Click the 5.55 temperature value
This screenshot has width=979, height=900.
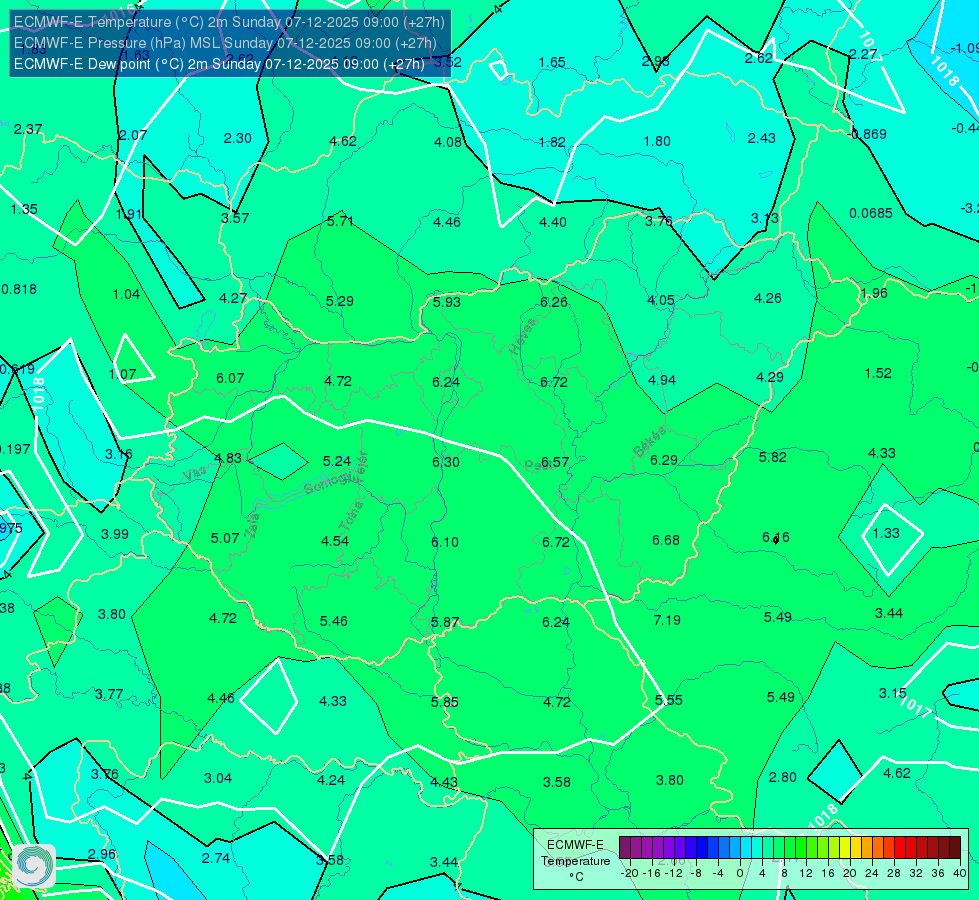pyautogui.click(x=669, y=701)
